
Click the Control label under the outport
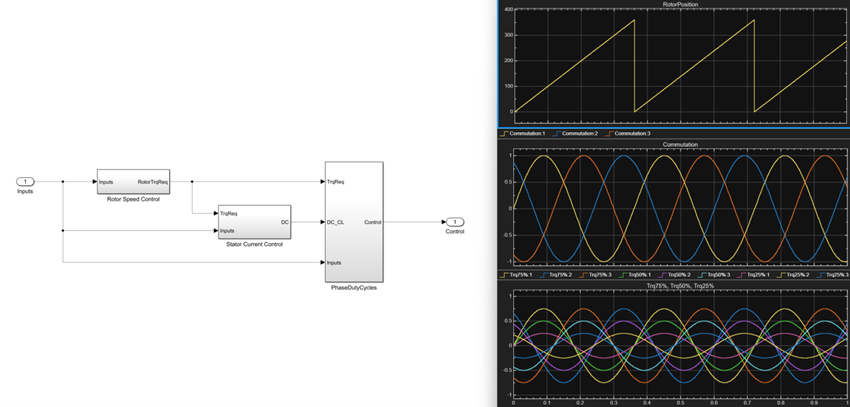point(455,232)
